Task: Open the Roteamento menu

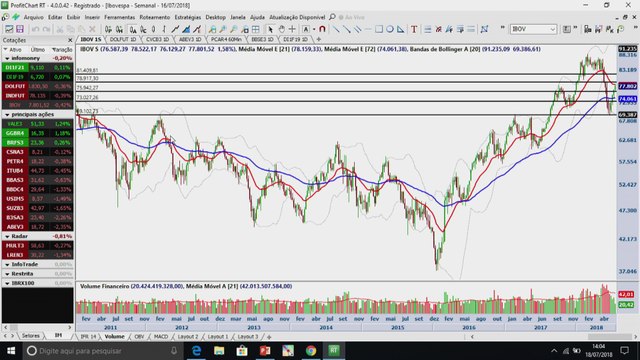Action: pos(154,17)
